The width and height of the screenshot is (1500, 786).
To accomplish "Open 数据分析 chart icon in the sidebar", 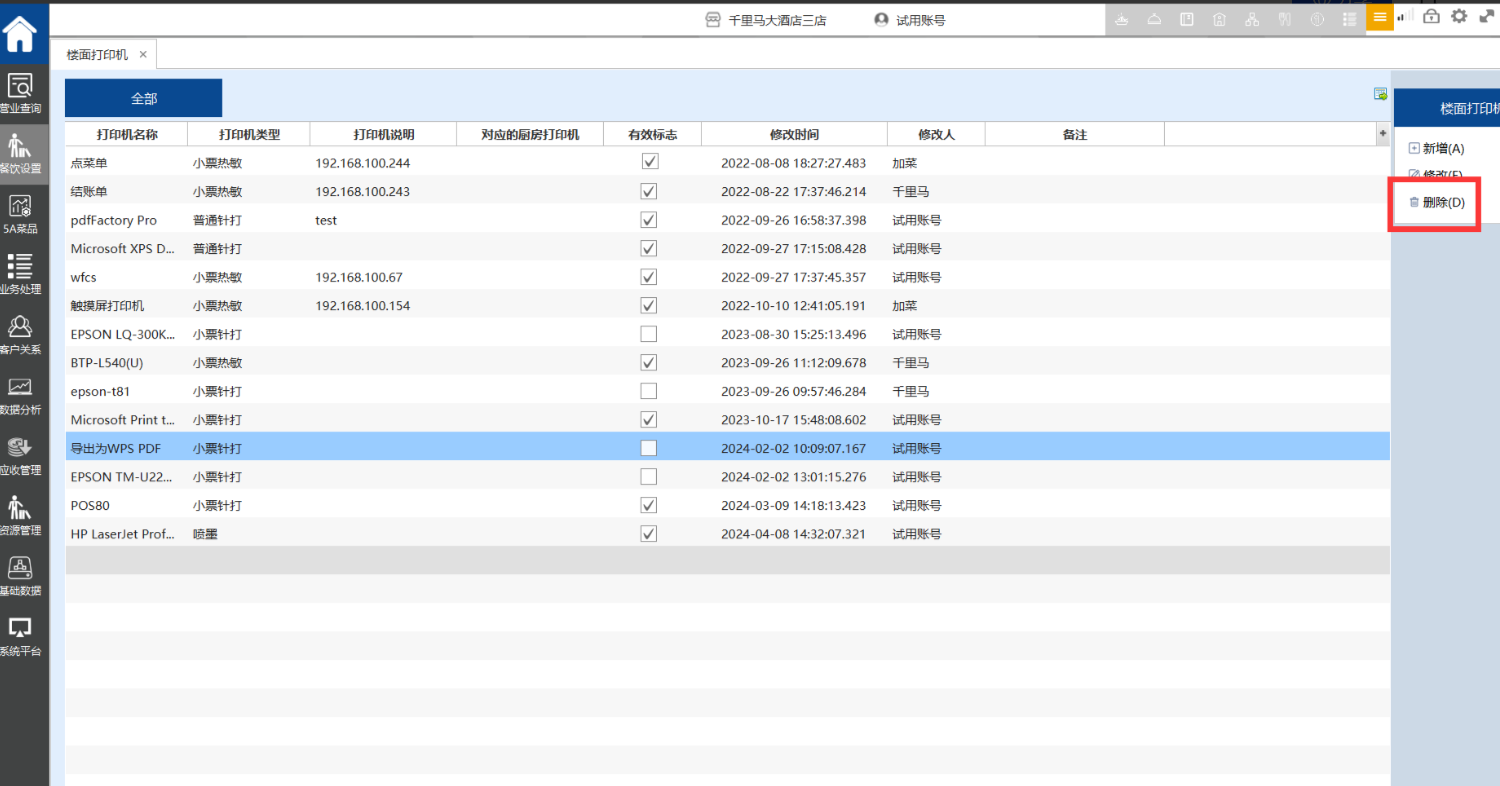I will (x=21, y=395).
